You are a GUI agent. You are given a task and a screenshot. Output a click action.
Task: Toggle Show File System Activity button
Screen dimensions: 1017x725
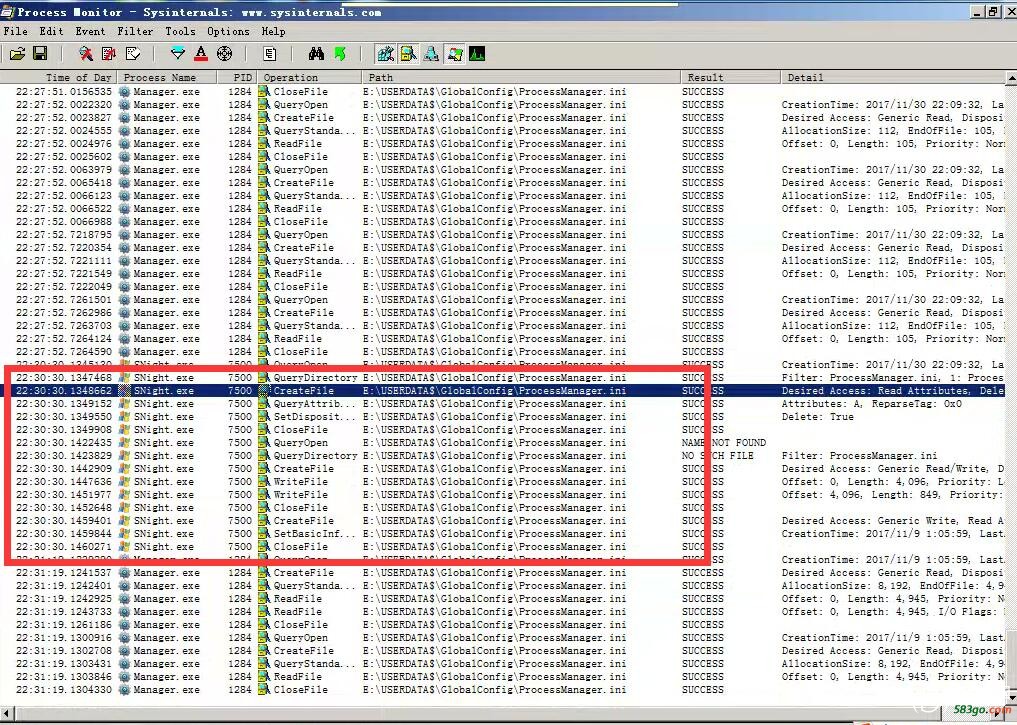(408, 54)
